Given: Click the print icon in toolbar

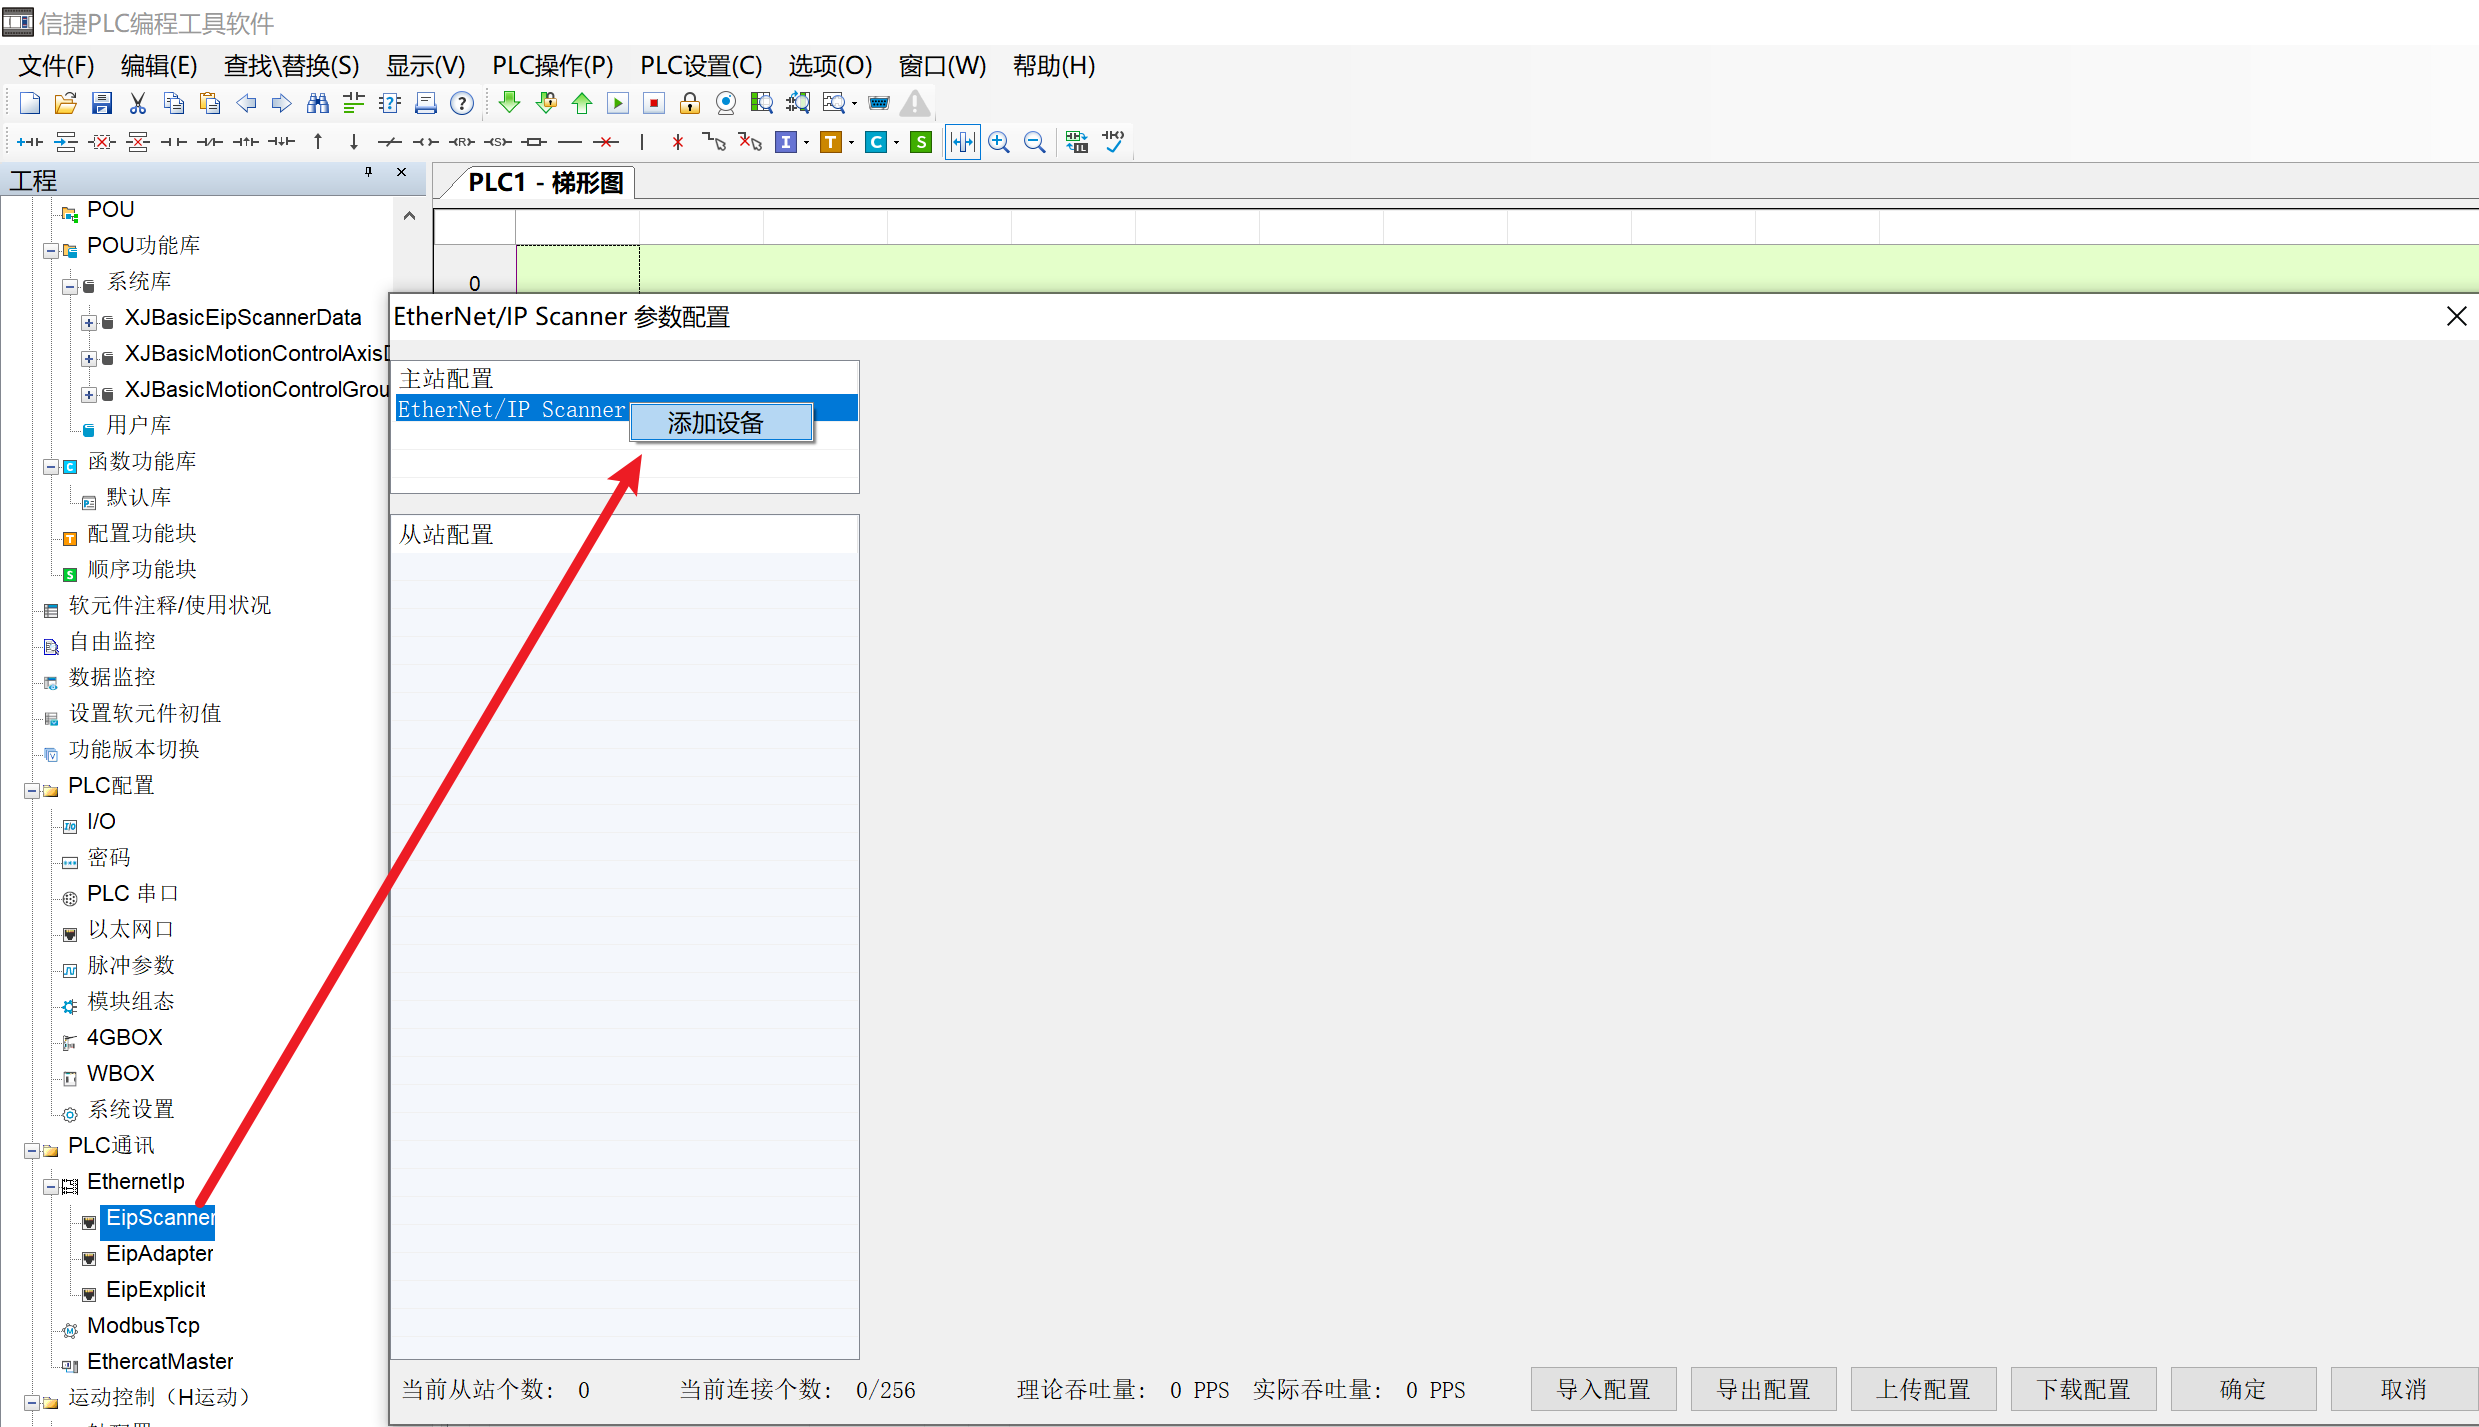Looking at the screenshot, I should [x=426, y=103].
